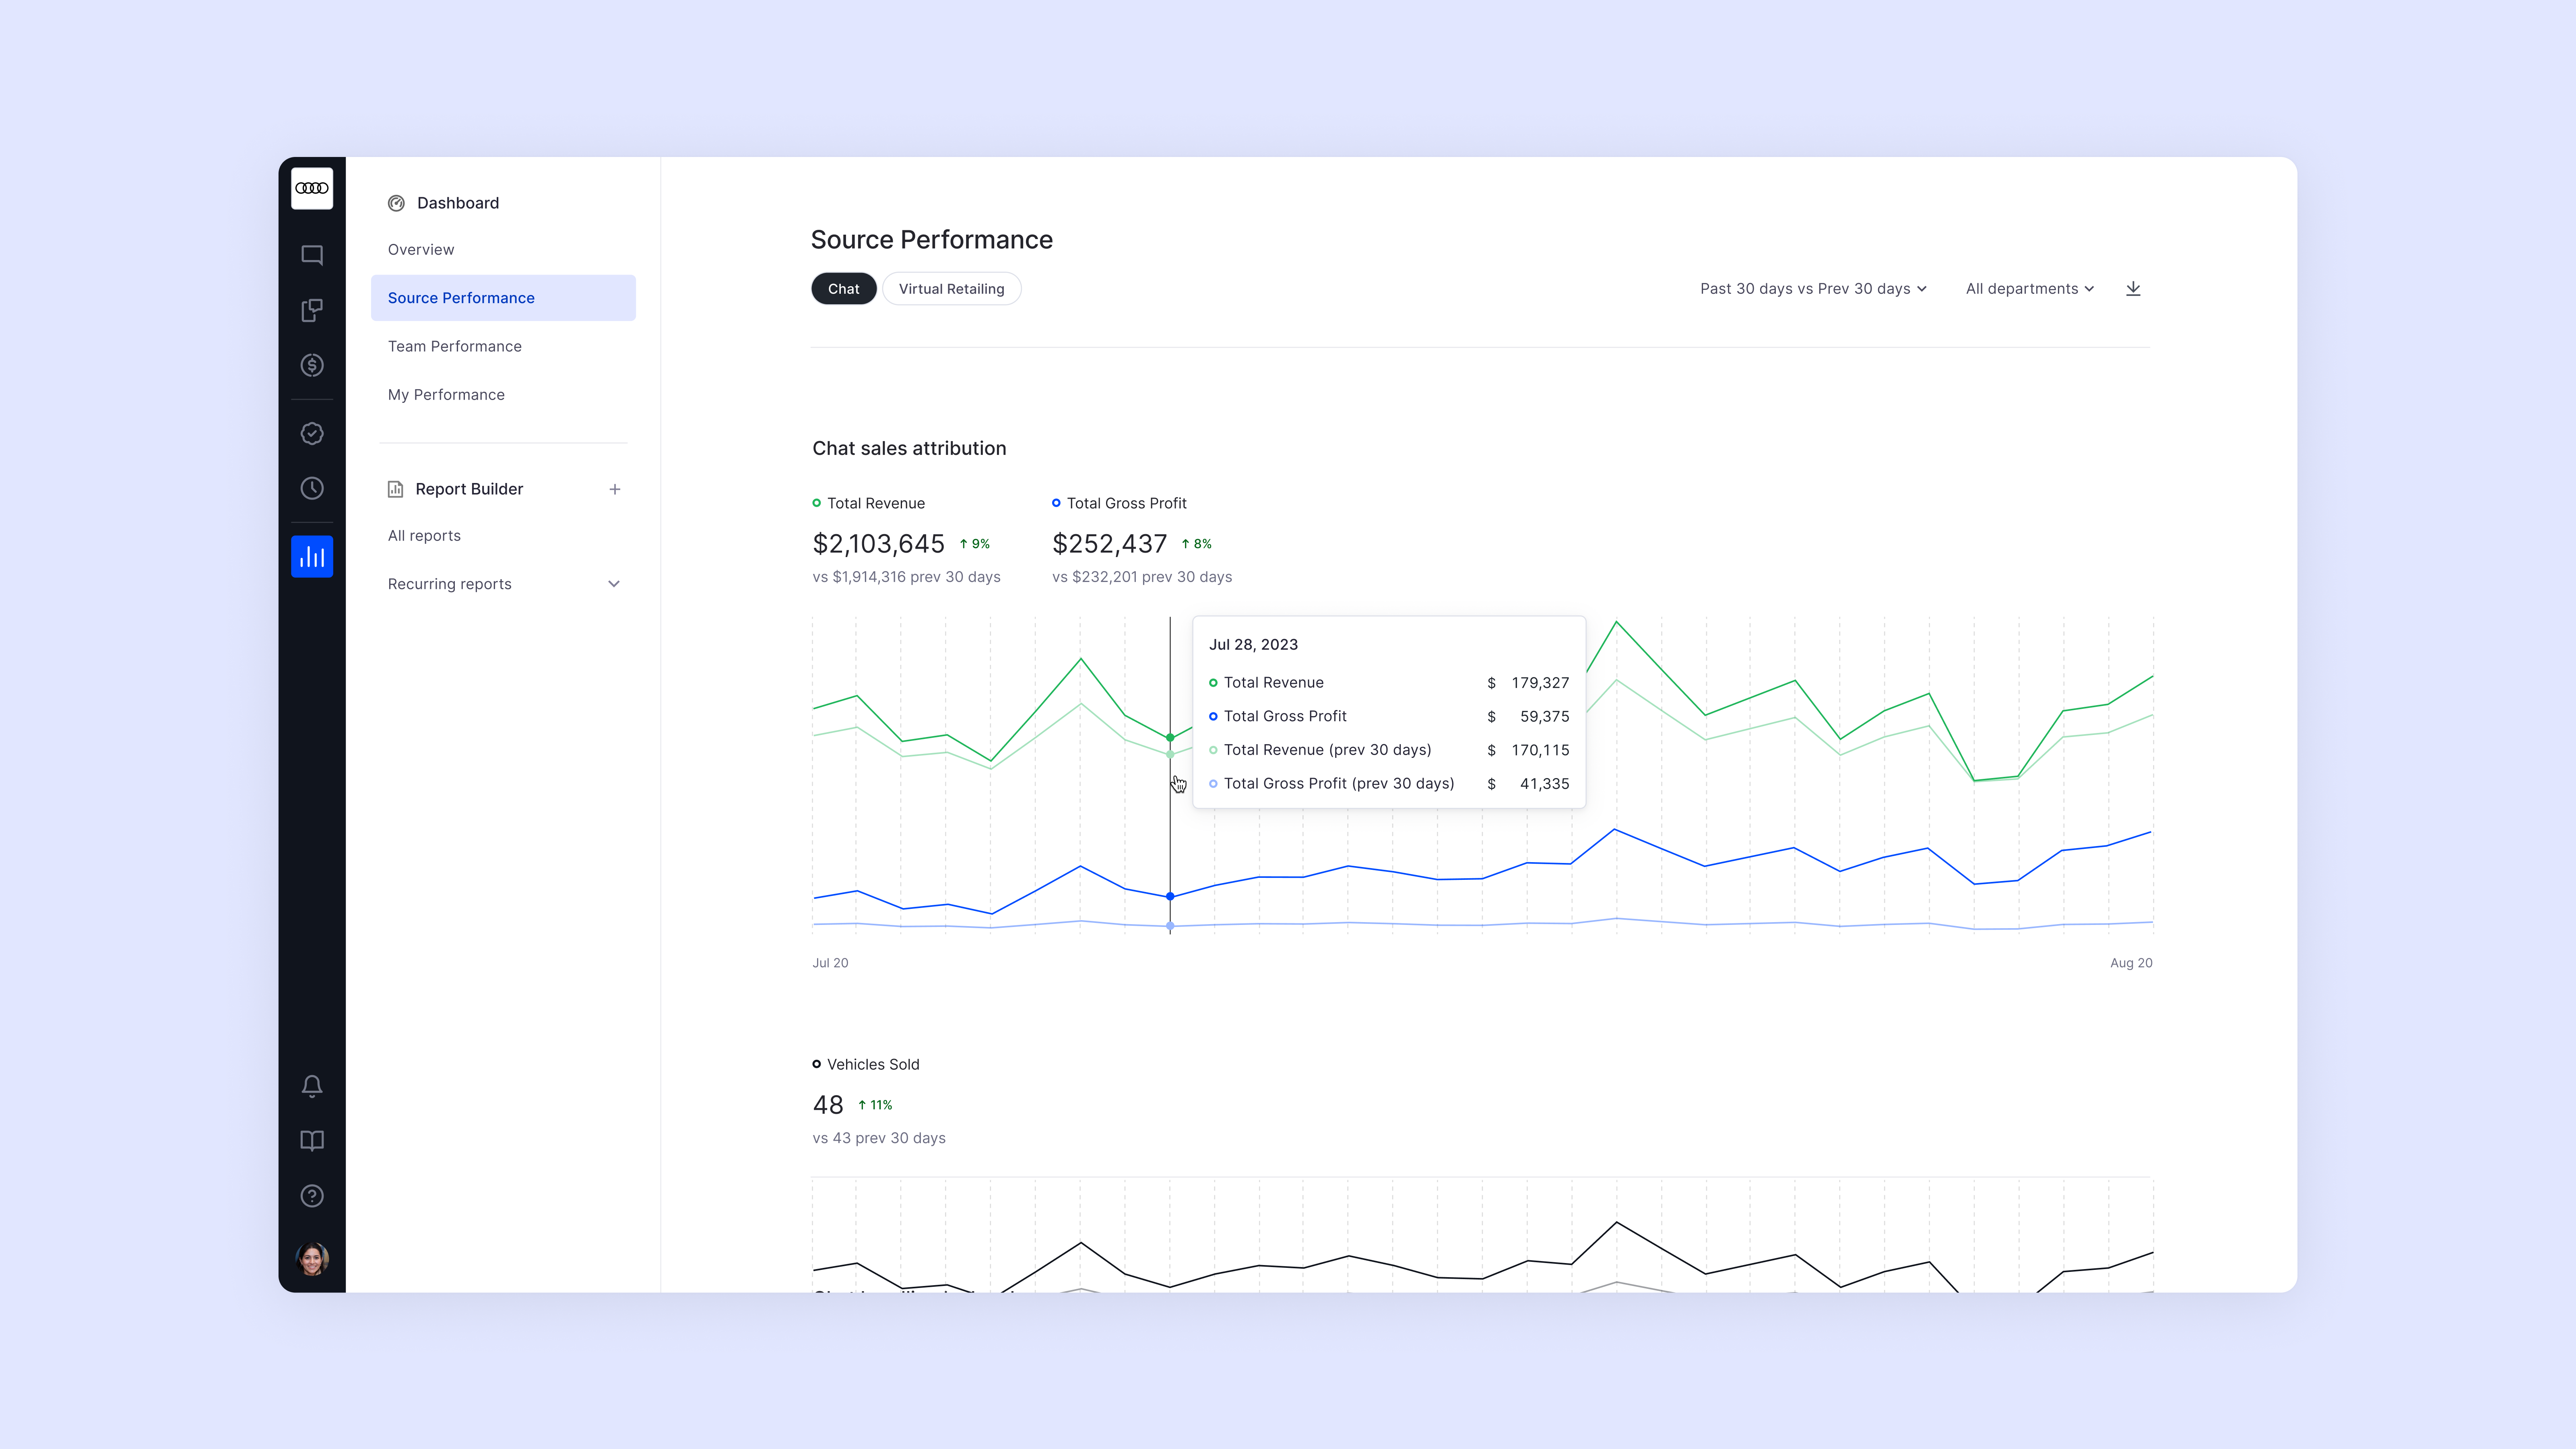Viewport: 2576px width, 1449px height.
Task: Click the Jul 20 axis label
Action: (830, 963)
